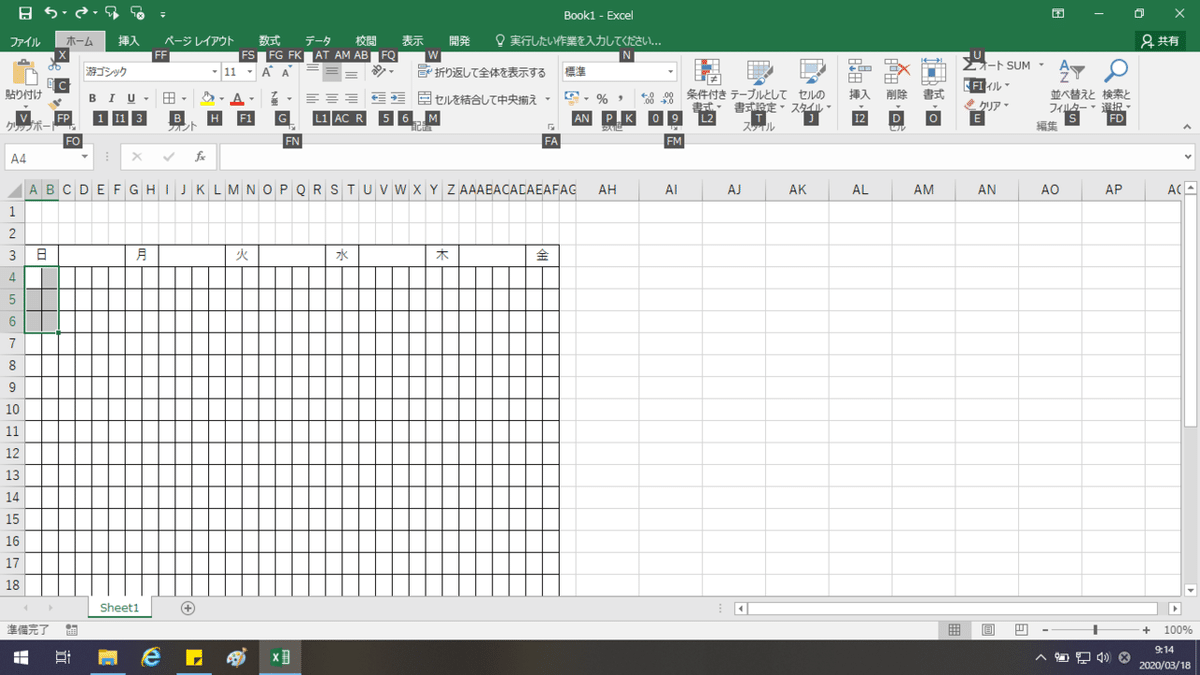
Task: Switch to the Data tab
Action: [318, 42]
